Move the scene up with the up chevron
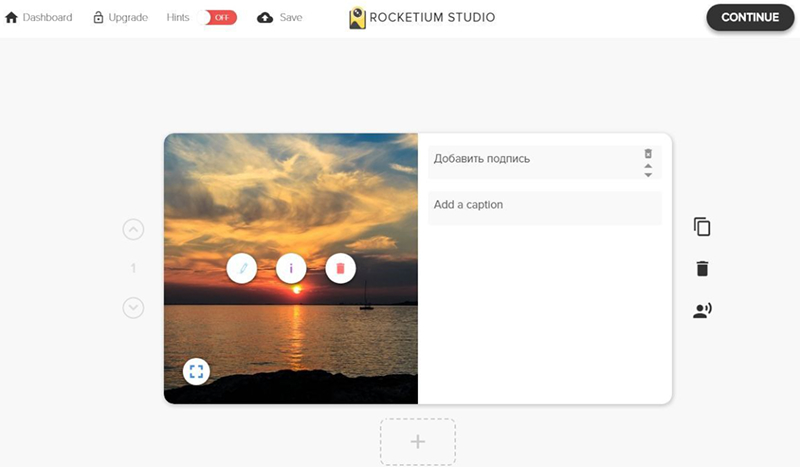This screenshot has width=800, height=467. click(x=133, y=230)
